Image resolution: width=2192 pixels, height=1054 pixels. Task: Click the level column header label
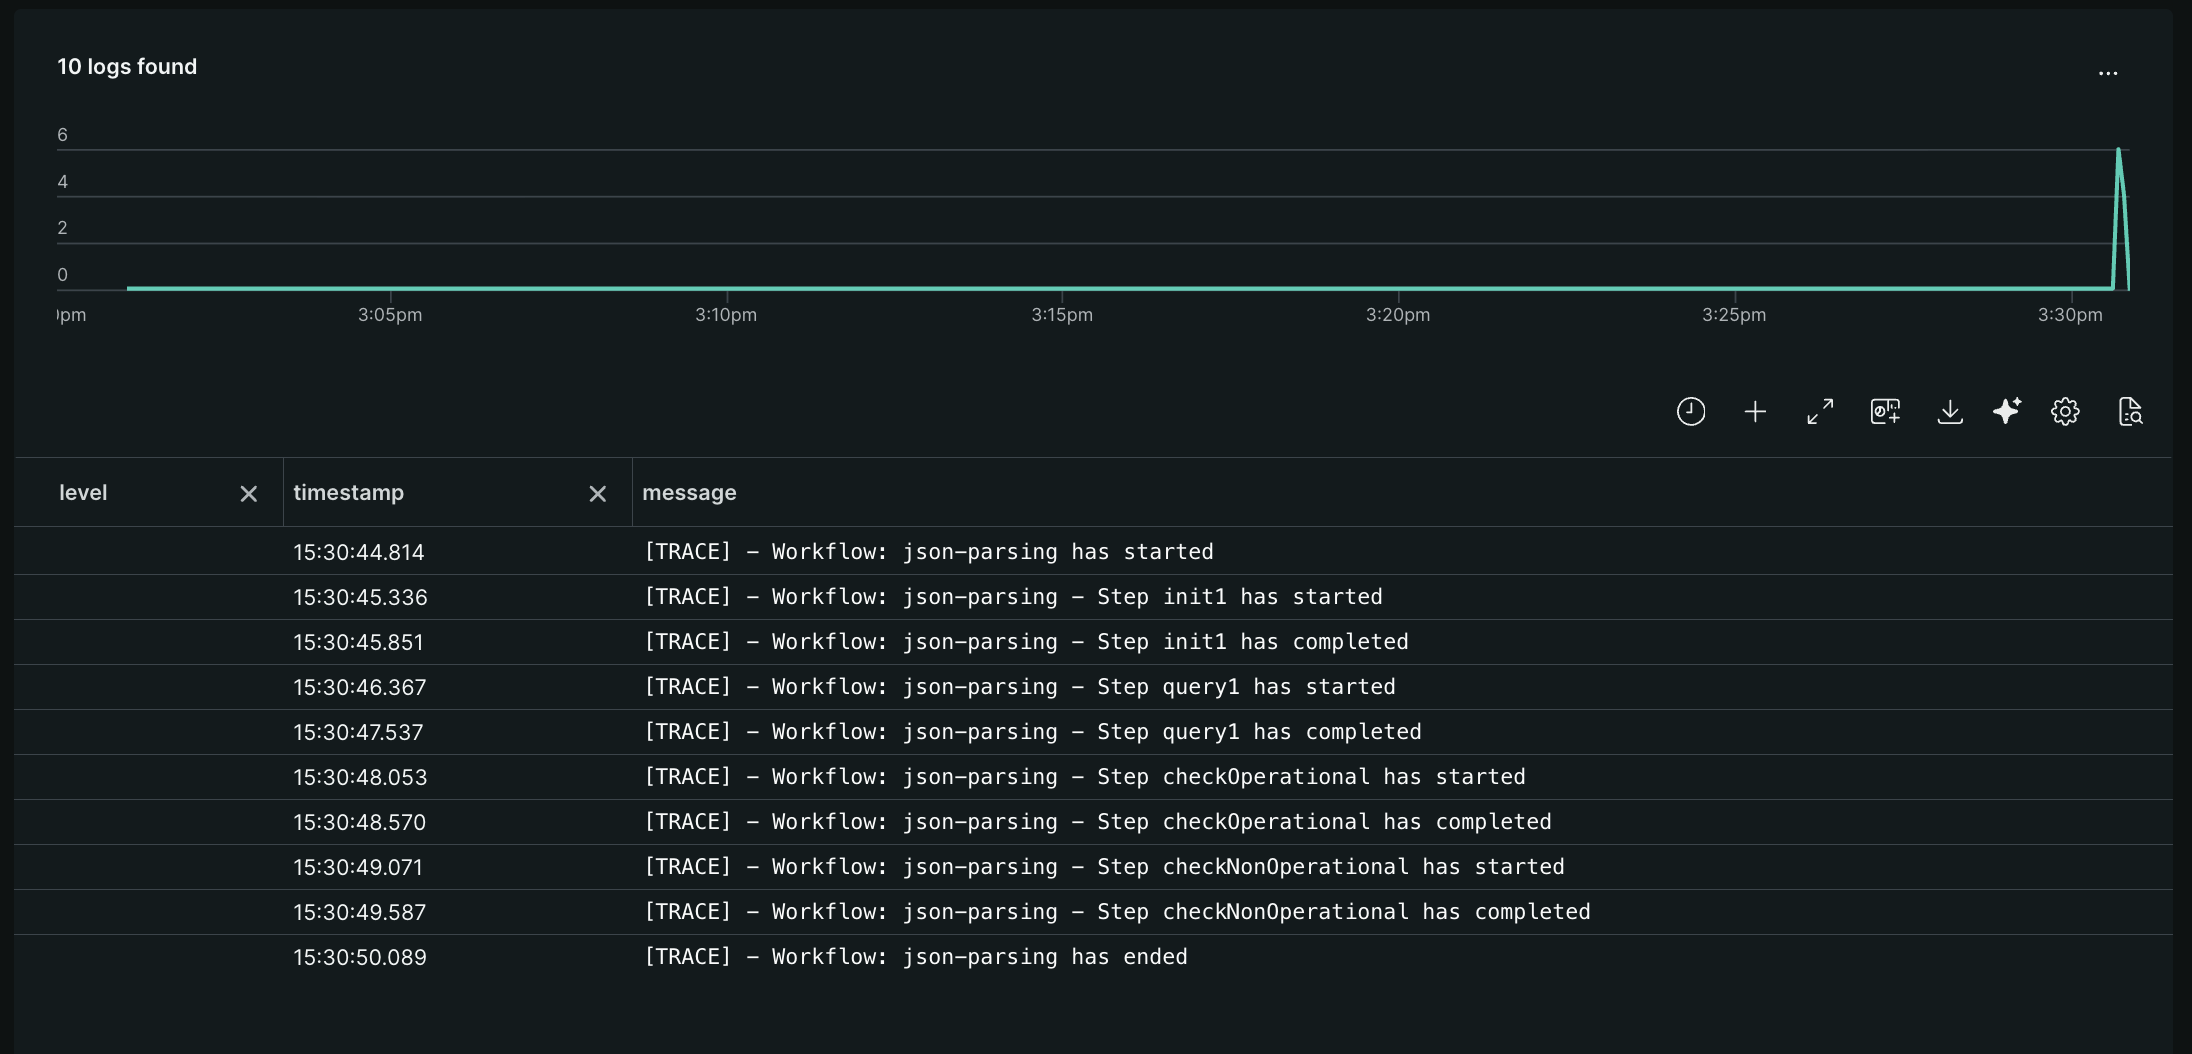coord(83,493)
